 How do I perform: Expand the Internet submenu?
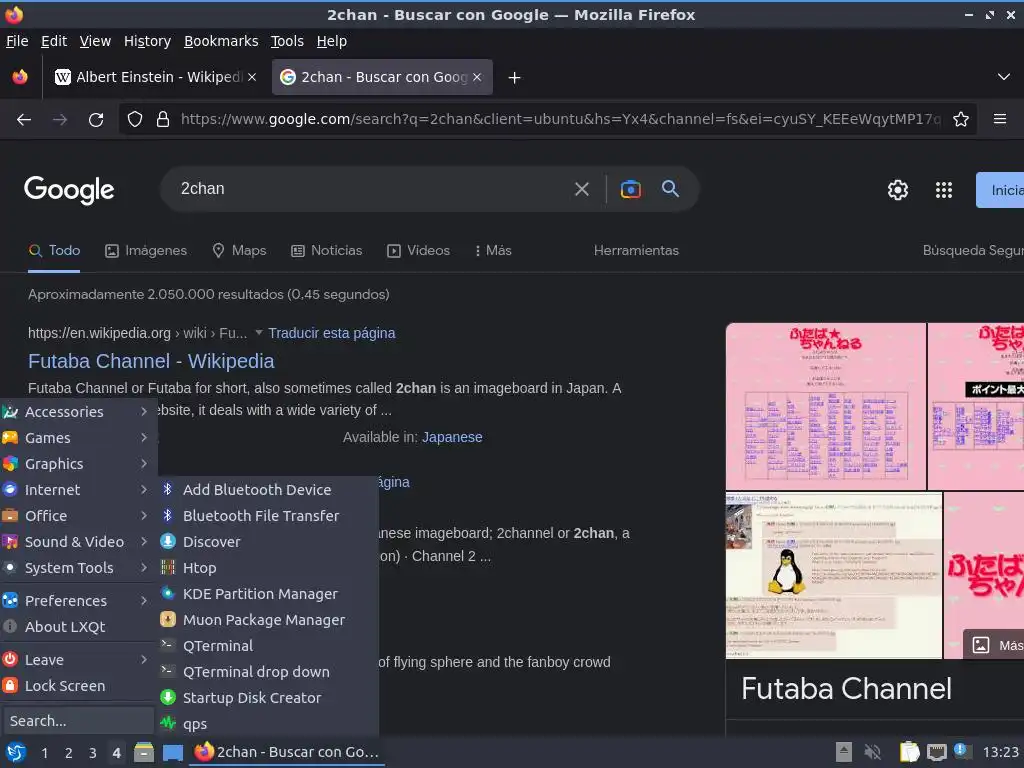click(x=78, y=490)
